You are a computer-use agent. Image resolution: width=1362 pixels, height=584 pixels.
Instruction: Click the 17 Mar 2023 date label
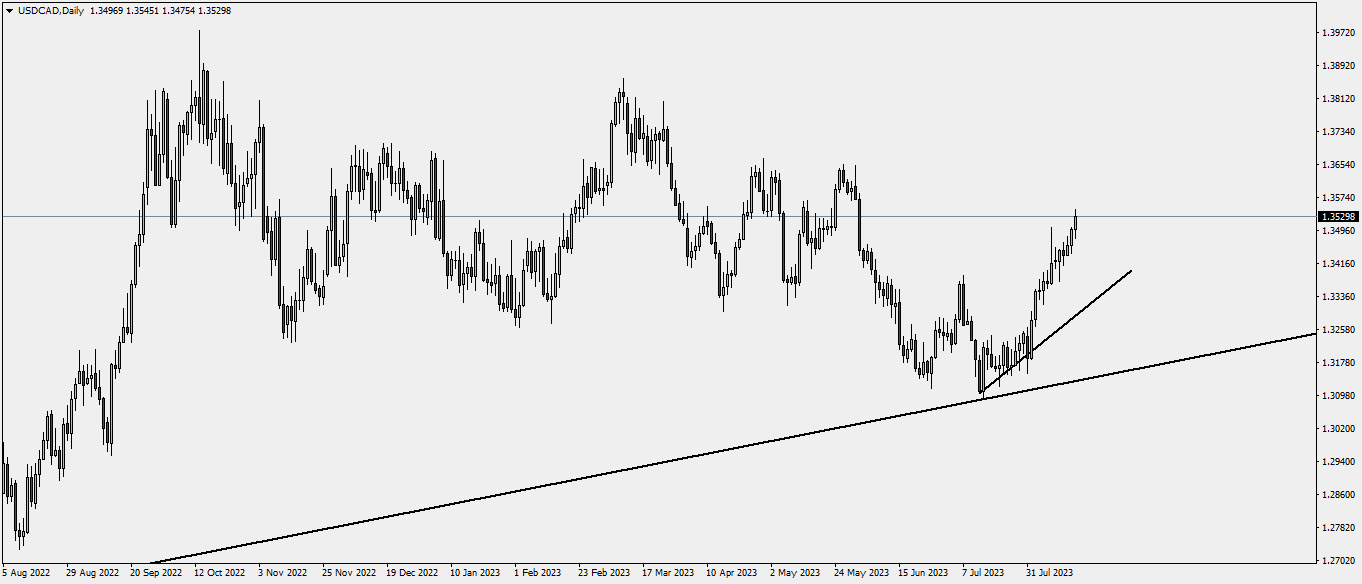click(668, 574)
